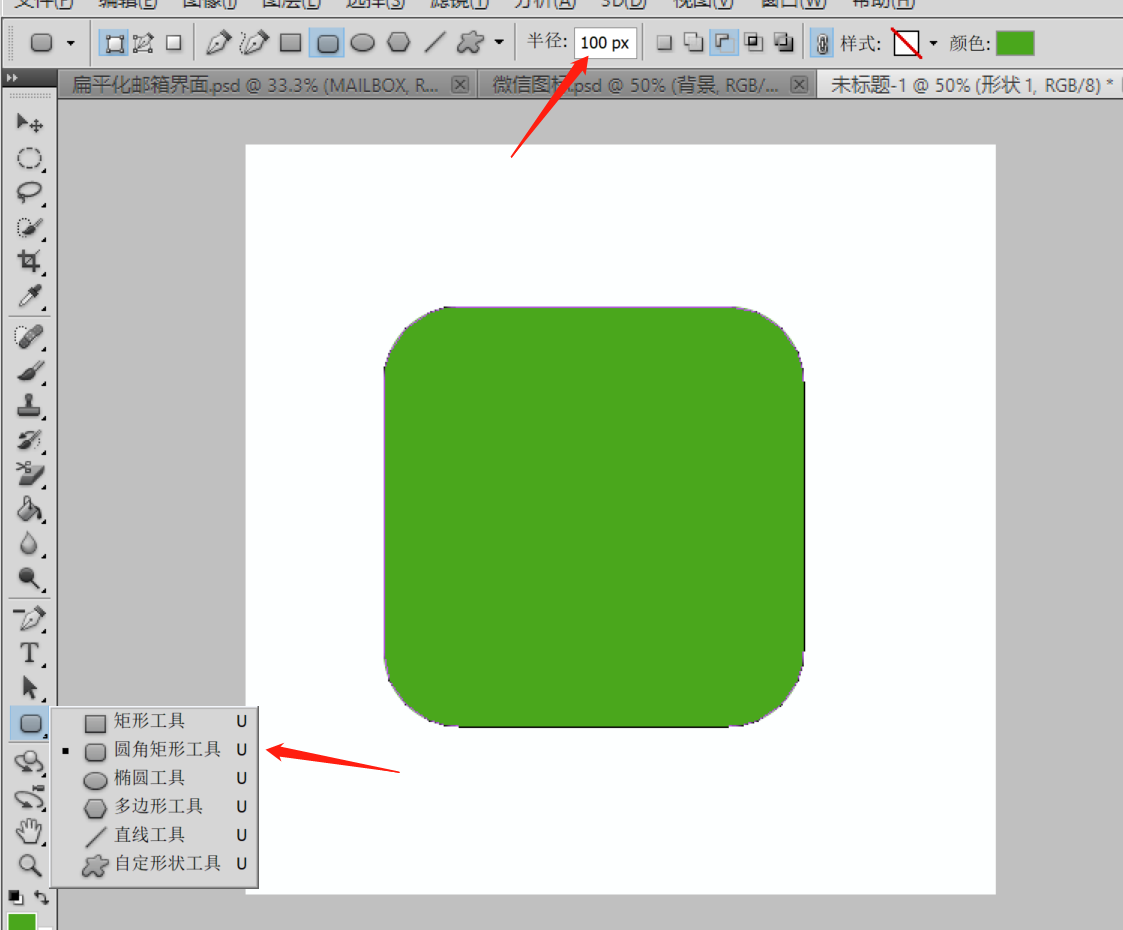Select the Pen tool in the toolbox
This screenshot has width=1123, height=930.
[29, 619]
